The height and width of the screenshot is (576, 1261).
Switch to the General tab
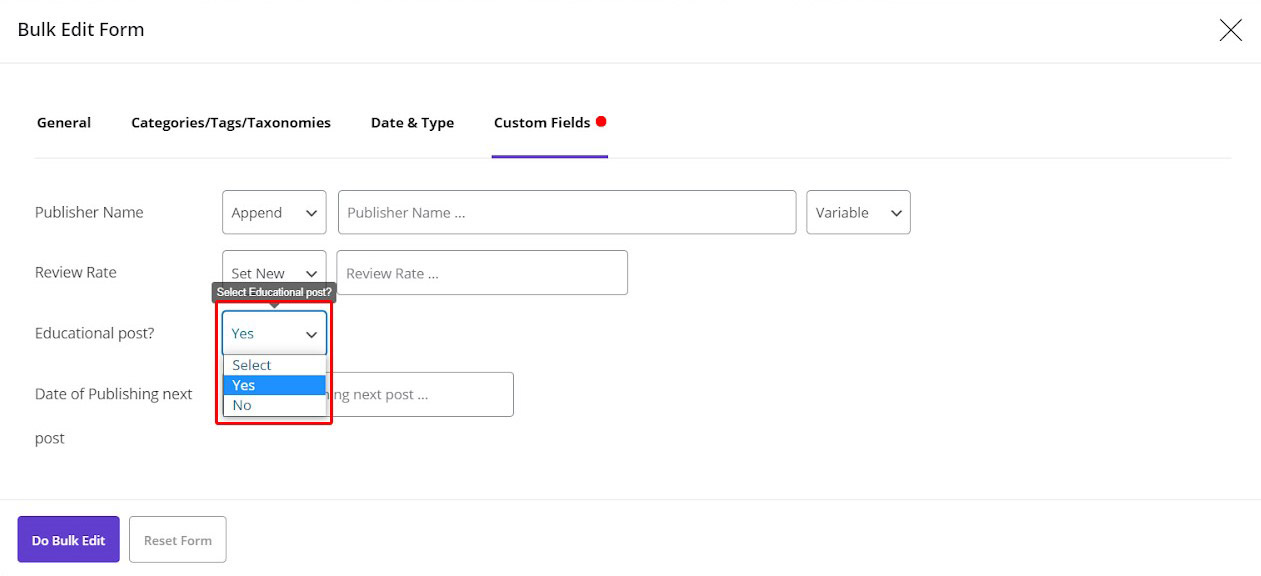tap(64, 123)
